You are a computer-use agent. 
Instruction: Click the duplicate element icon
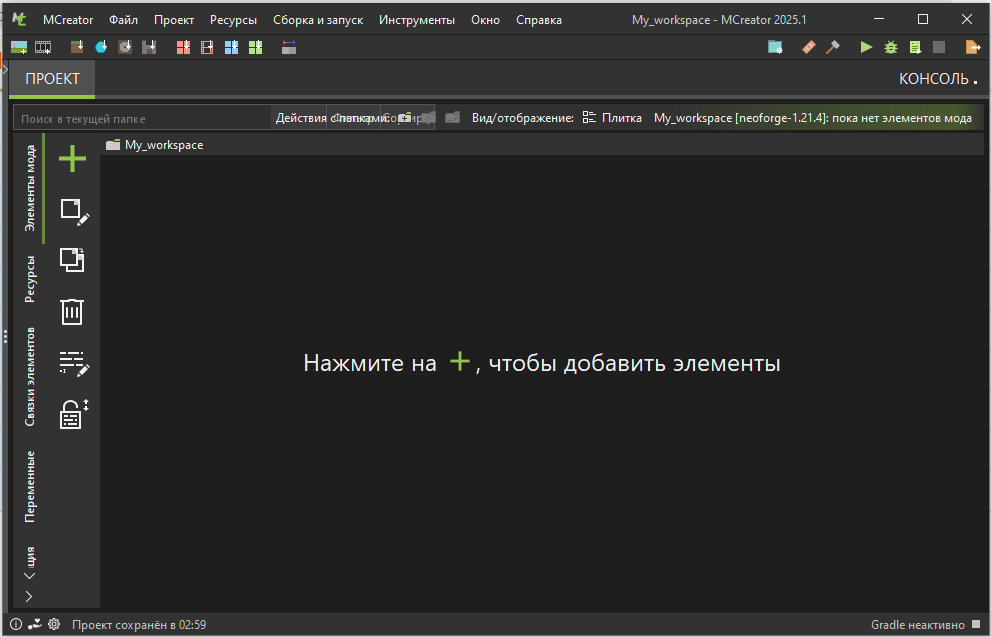point(72,260)
